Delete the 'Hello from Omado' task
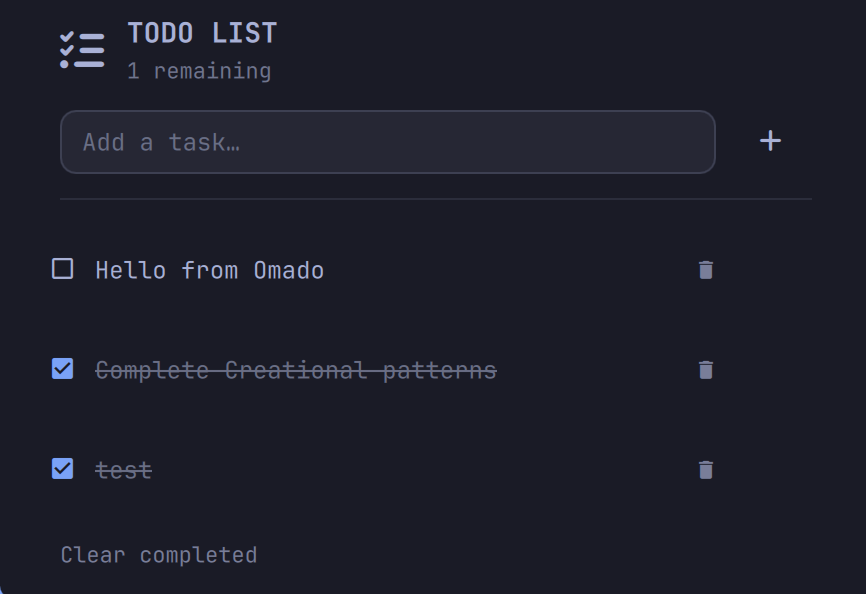Viewport: 866px width, 594px height. tap(706, 270)
